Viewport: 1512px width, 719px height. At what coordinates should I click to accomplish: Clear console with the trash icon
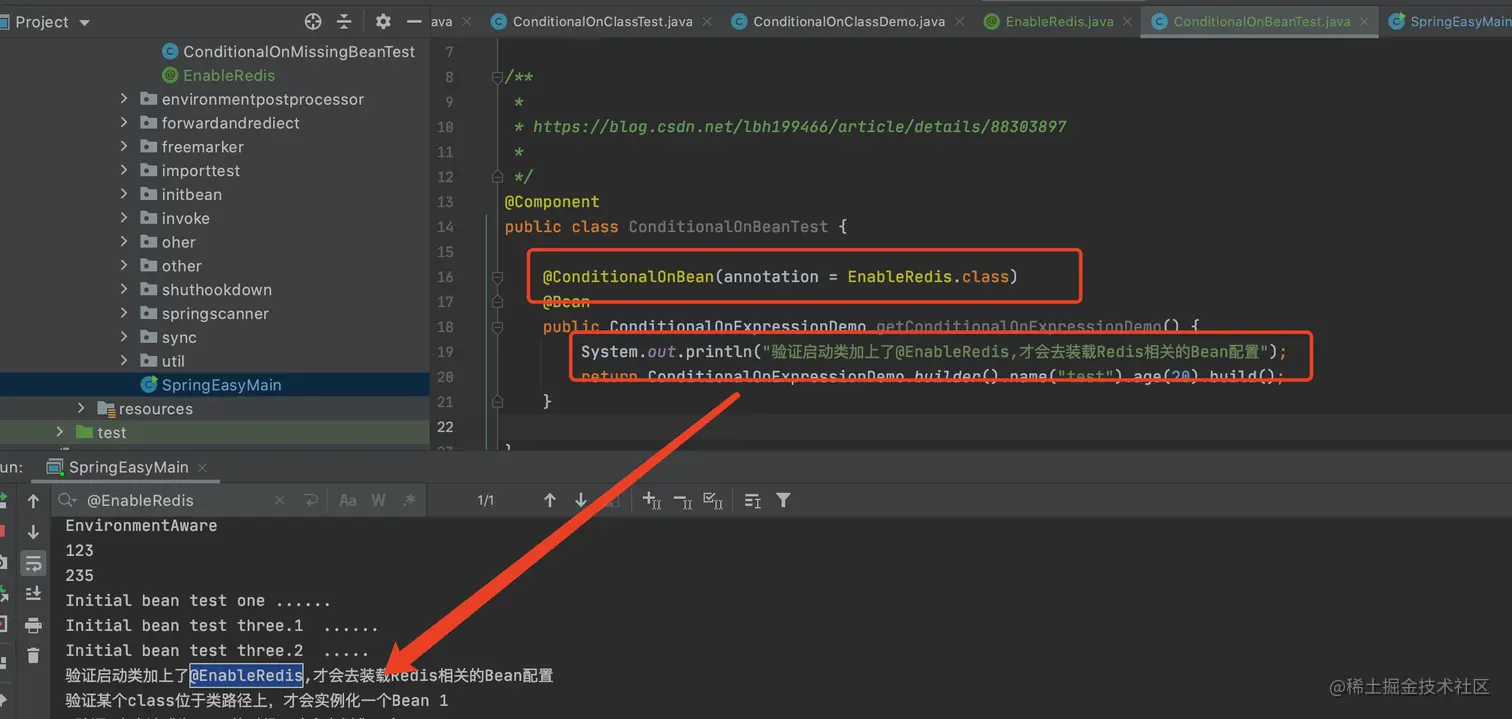(x=33, y=656)
